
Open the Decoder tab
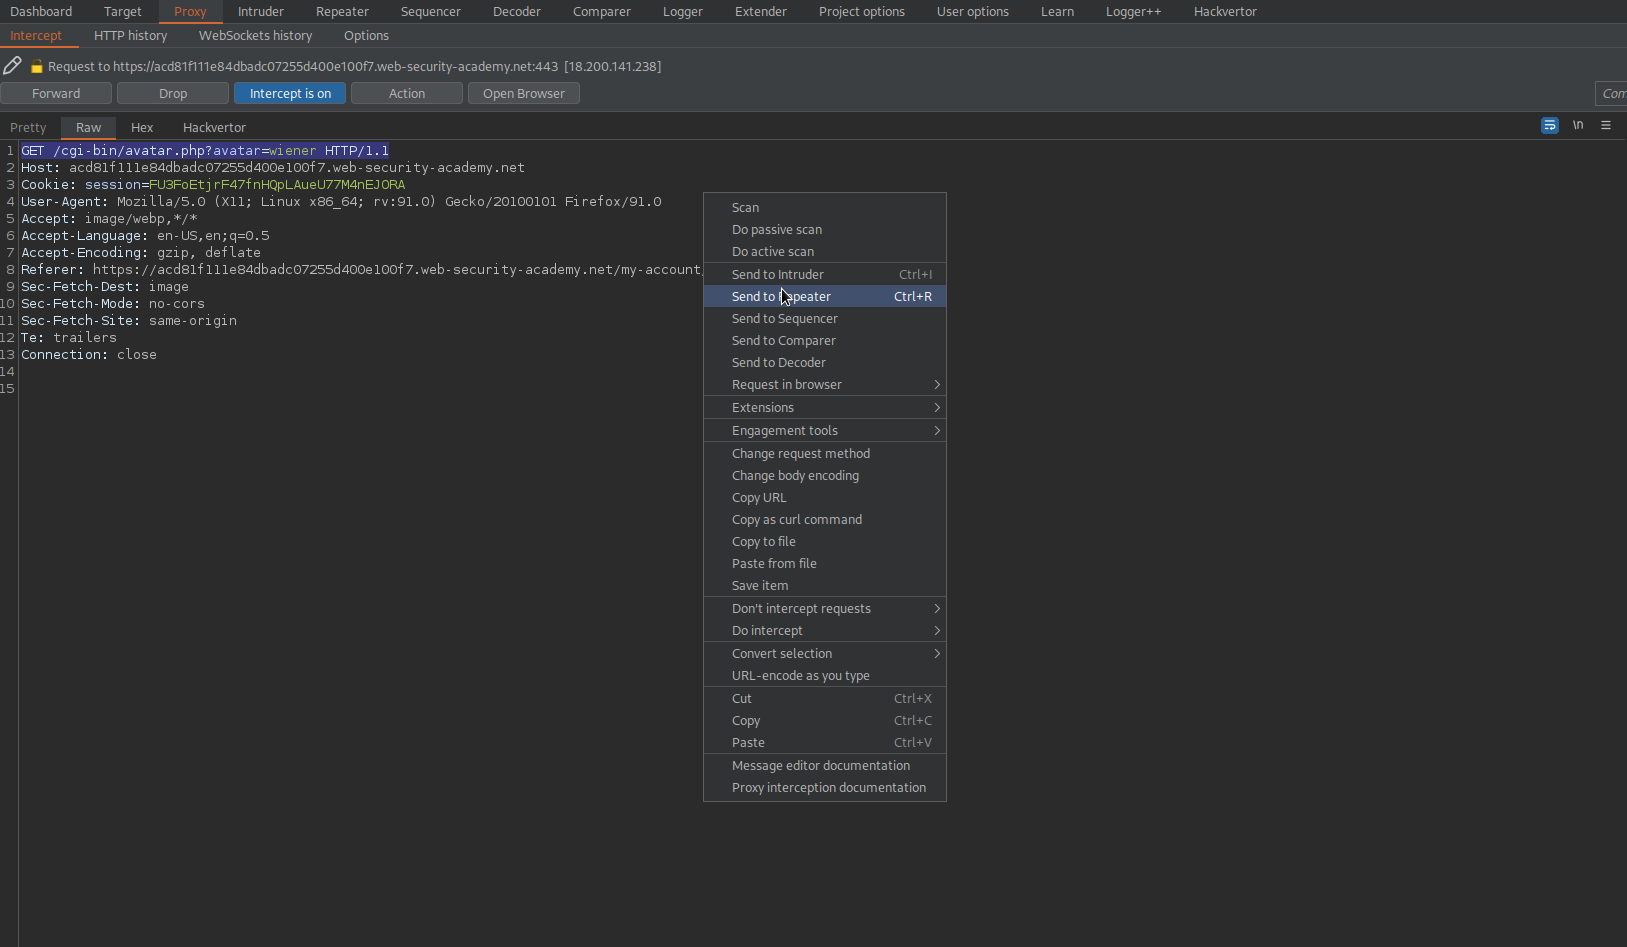tap(517, 11)
